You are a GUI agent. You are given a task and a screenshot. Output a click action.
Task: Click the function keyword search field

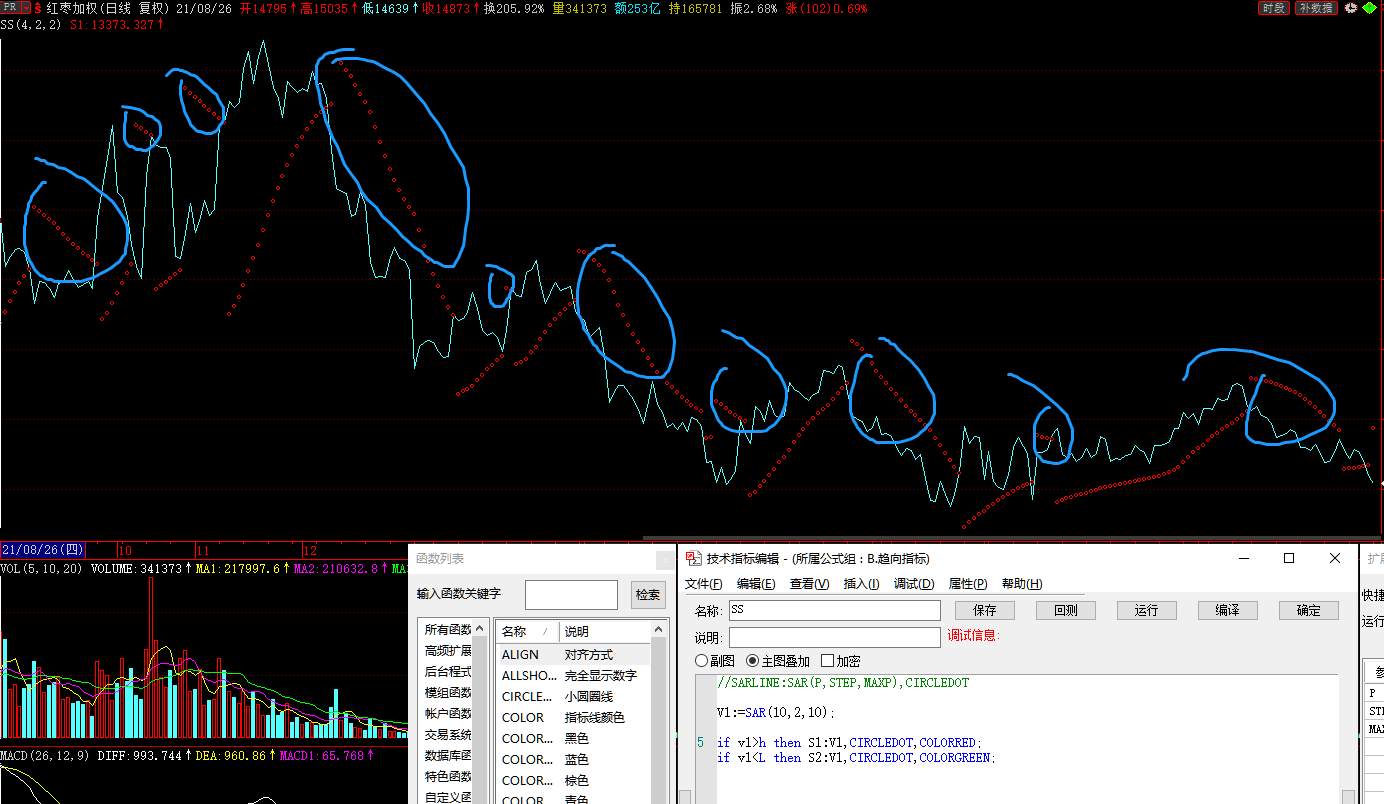coord(571,595)
